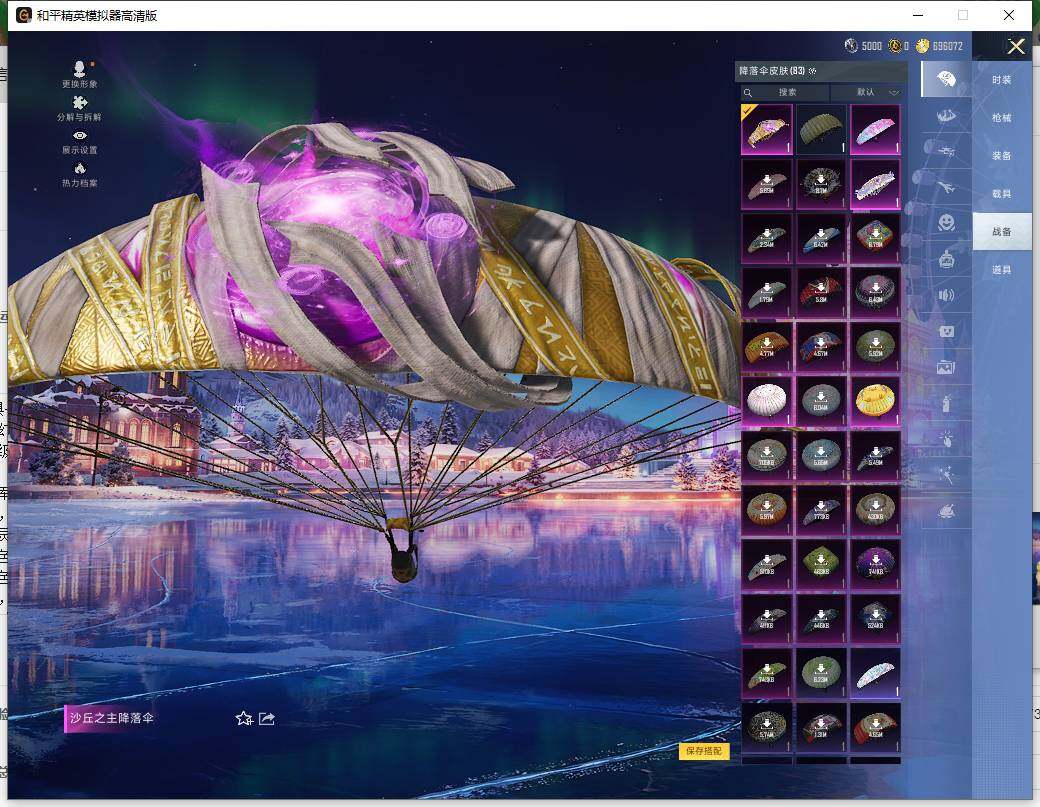1040x807 pixels.
Task: Minimize the emulator window
Action: [919, 15]
